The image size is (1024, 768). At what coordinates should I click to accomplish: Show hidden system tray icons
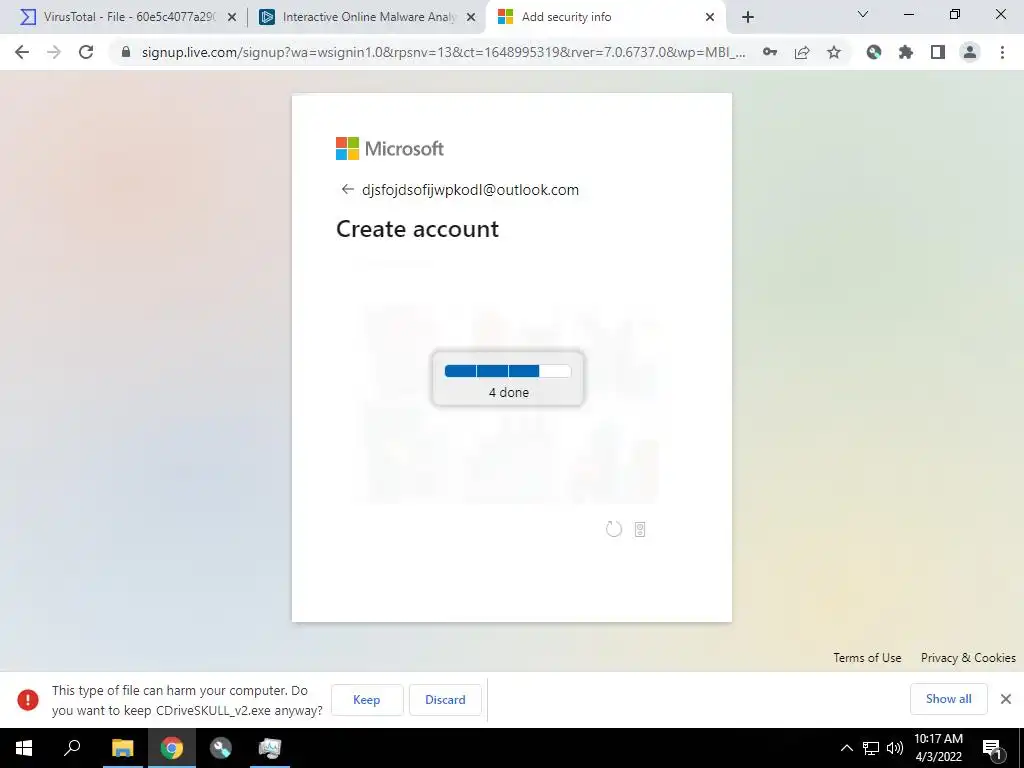coord(846,748)
